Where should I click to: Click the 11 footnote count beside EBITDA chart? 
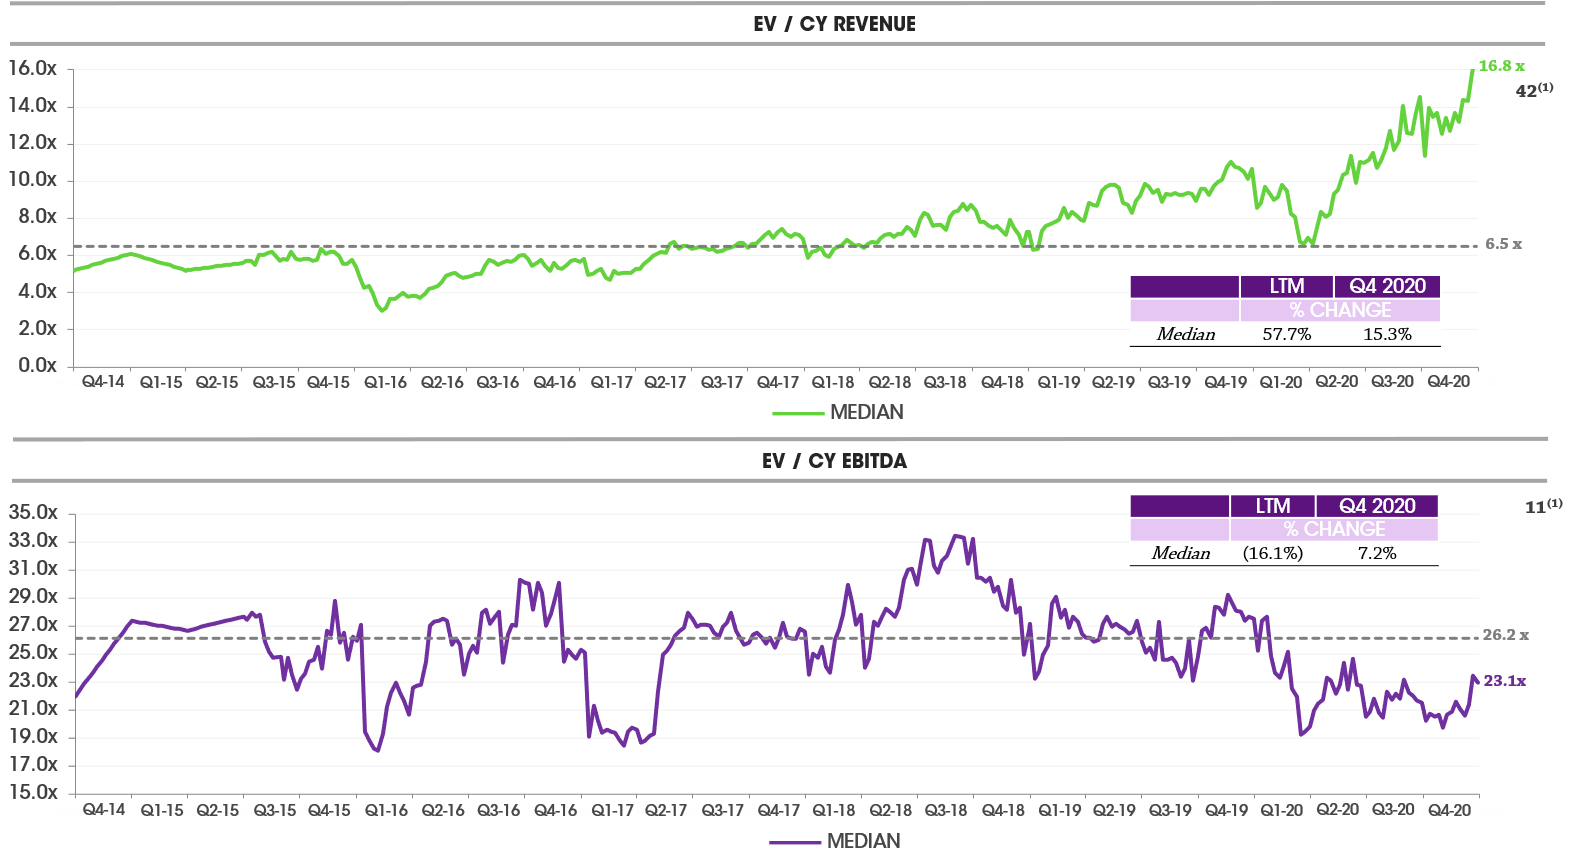(1543, 507)
